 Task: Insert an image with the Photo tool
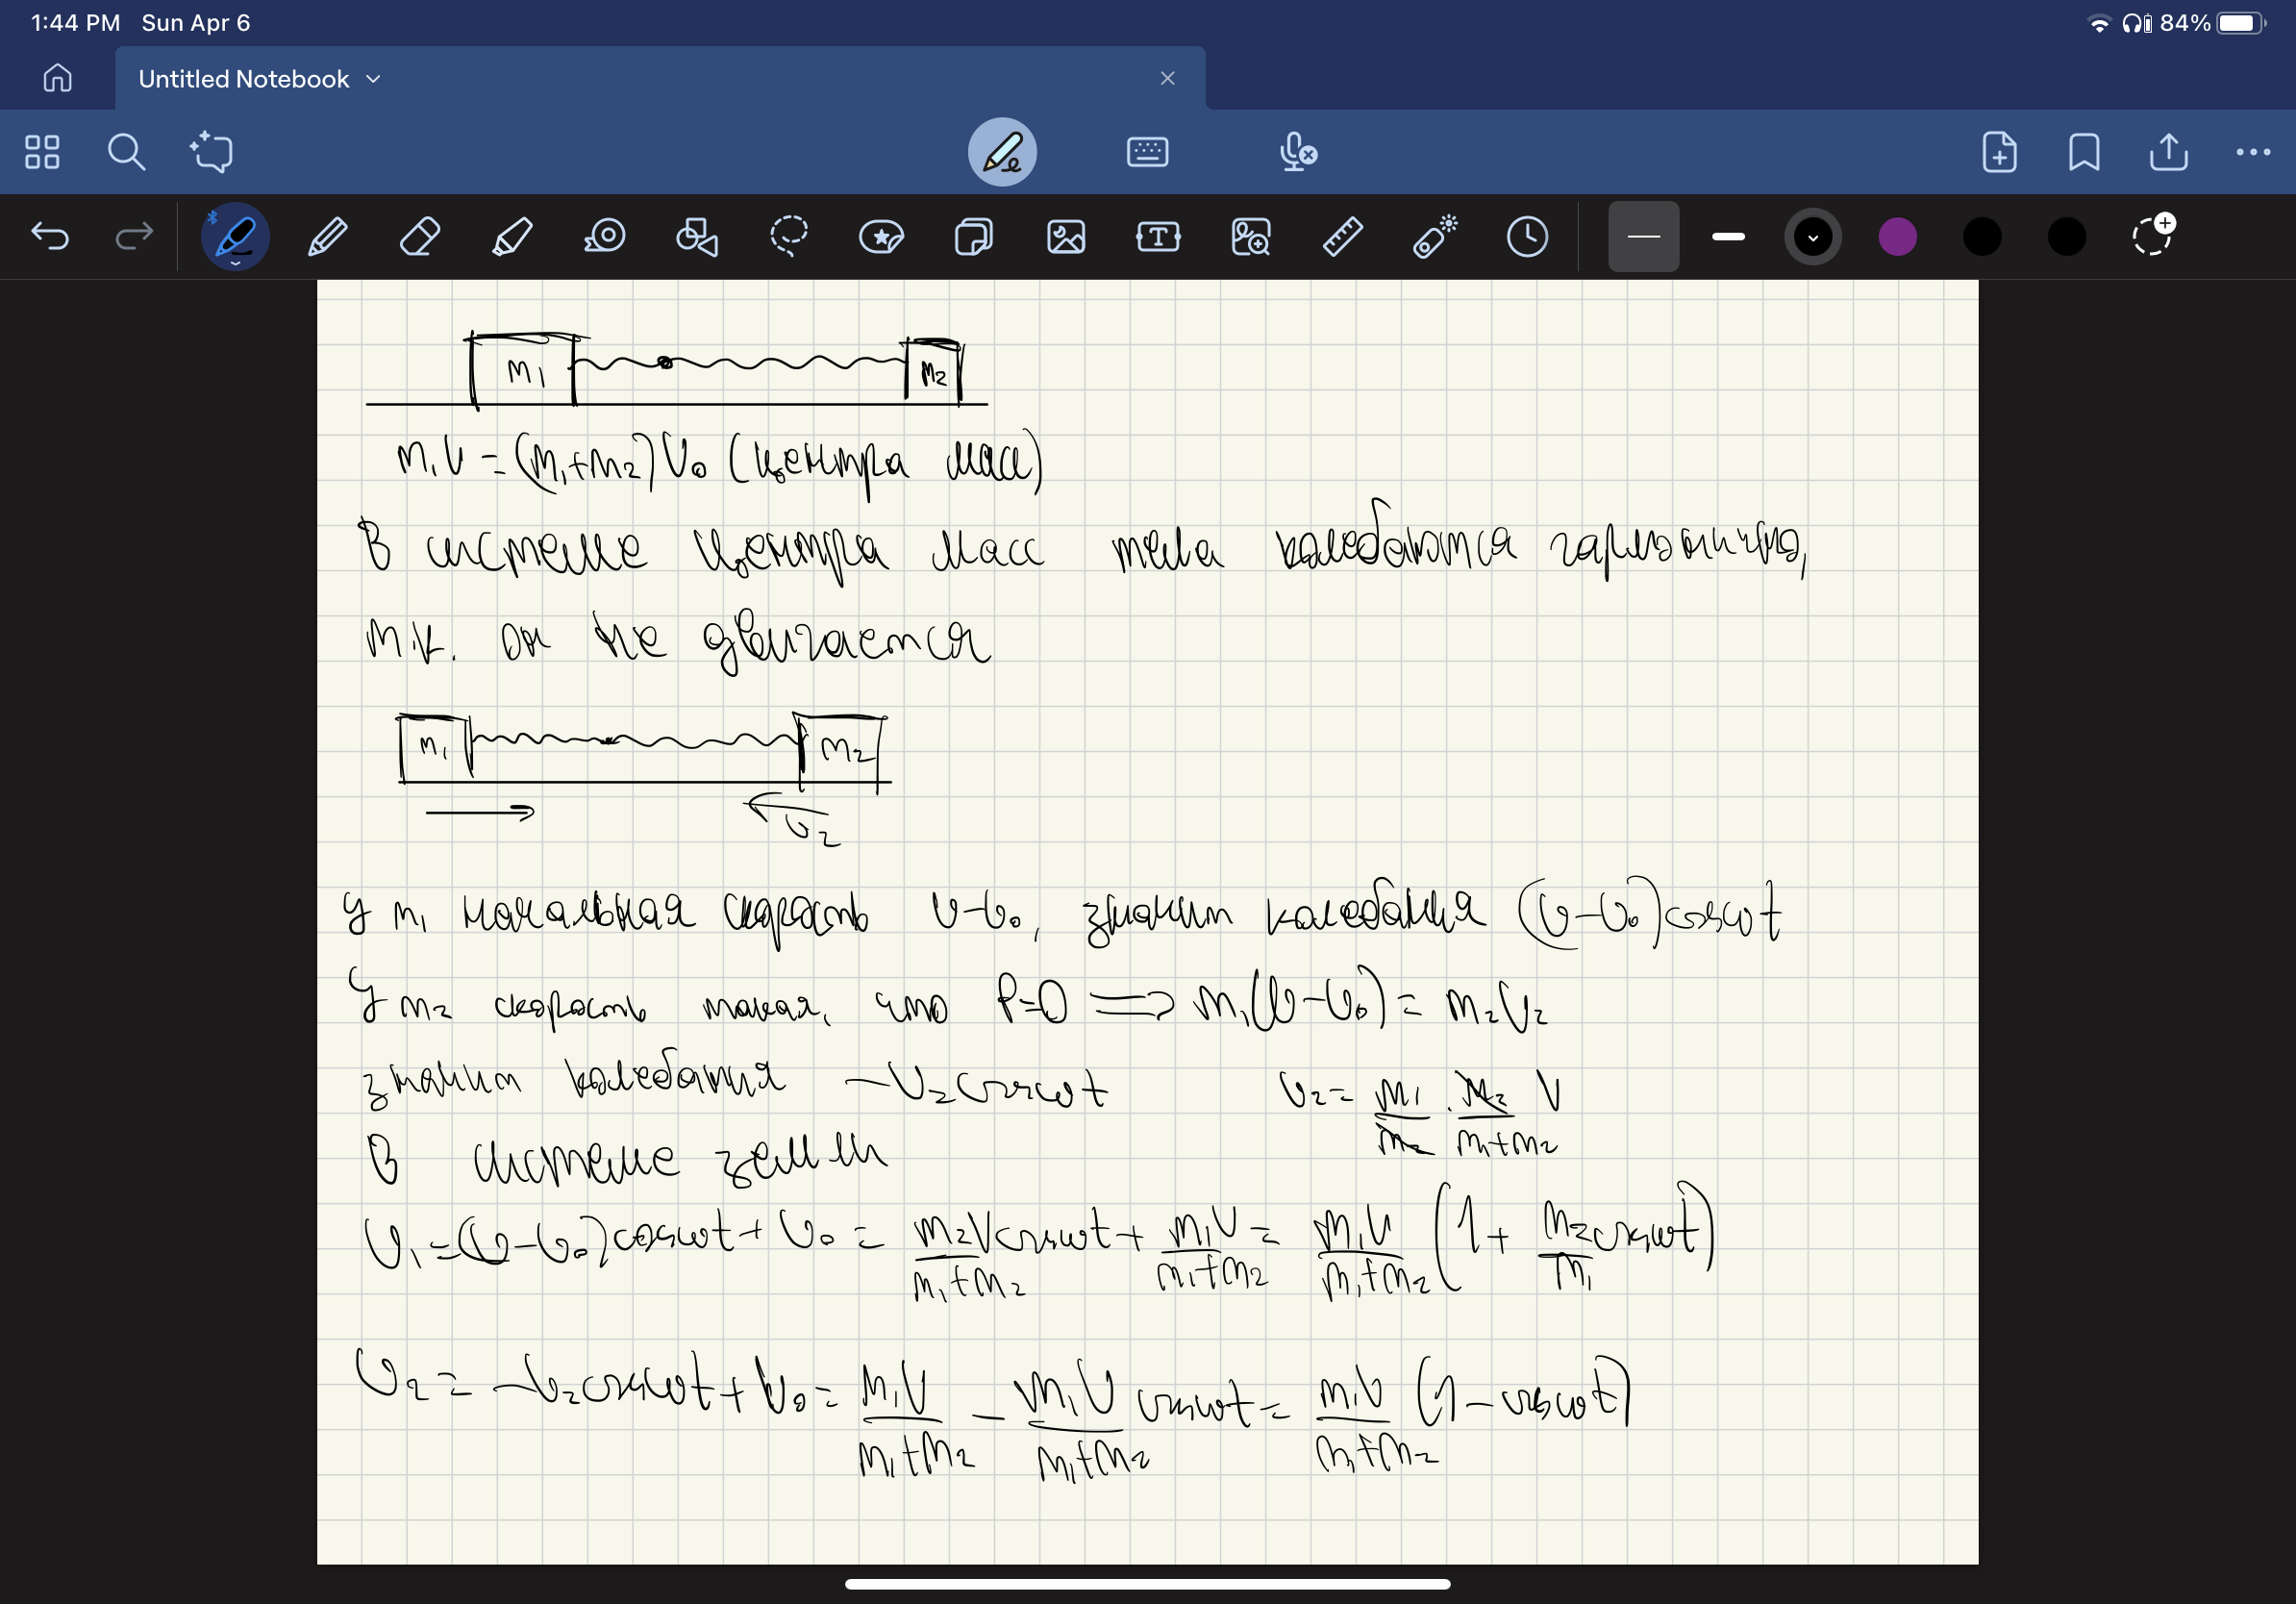click(x=1066, y=237)
